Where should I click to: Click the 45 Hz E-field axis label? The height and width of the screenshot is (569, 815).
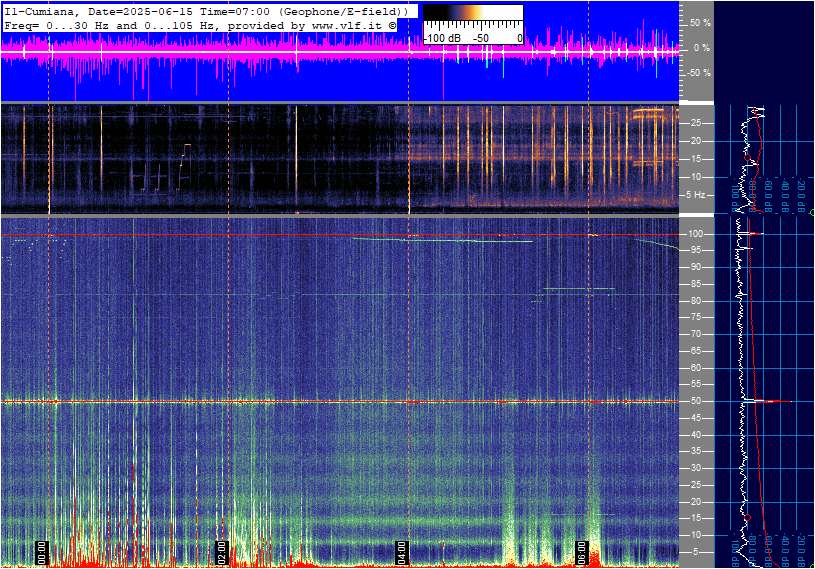(x=695, y=418)
